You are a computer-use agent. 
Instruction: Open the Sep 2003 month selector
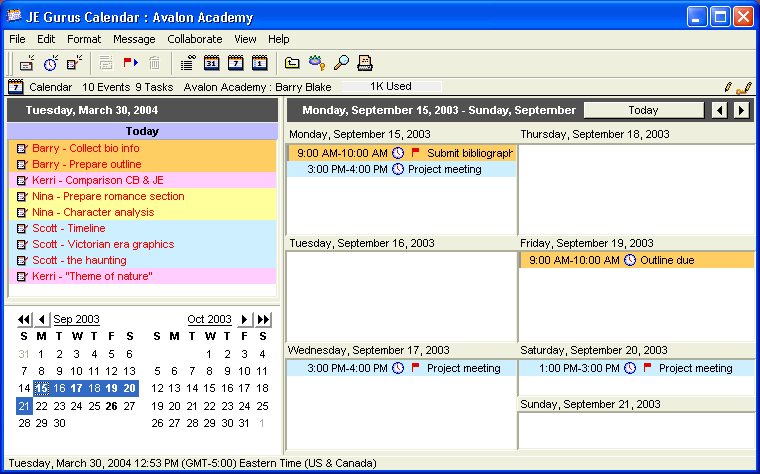click(x=76, y=319)
